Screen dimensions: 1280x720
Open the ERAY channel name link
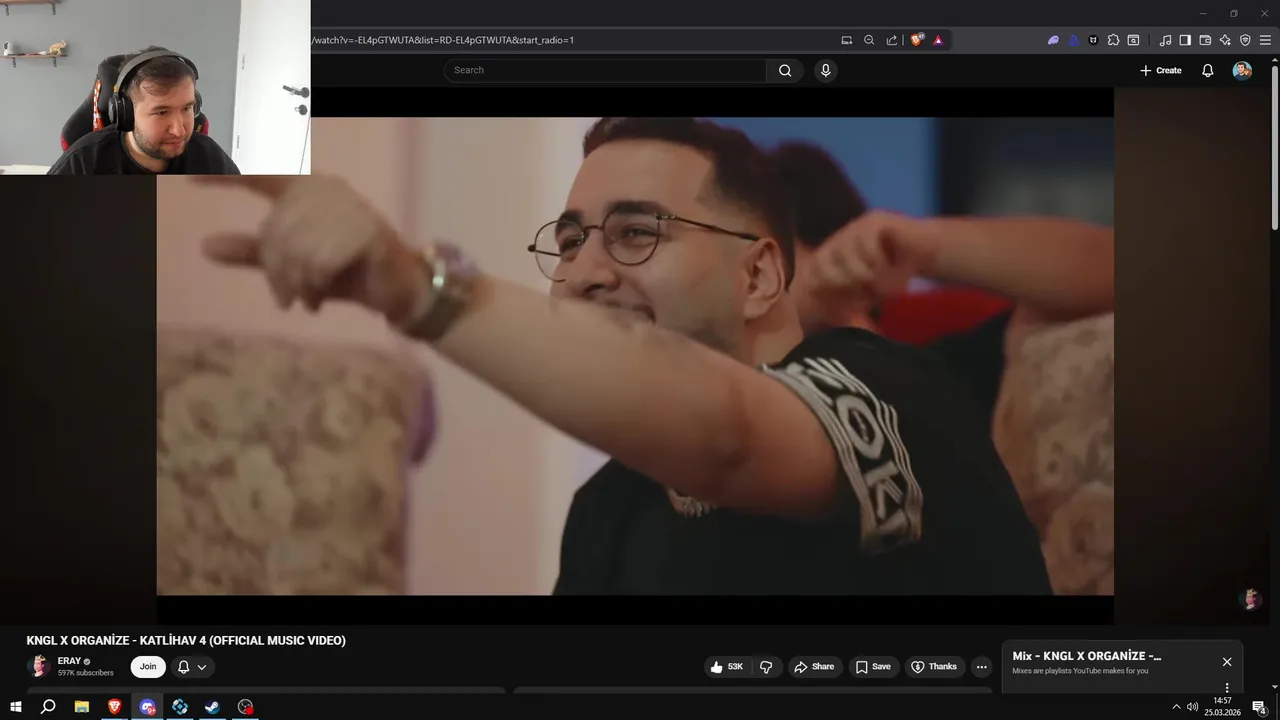pyautogui.click(x=69, y=661)
